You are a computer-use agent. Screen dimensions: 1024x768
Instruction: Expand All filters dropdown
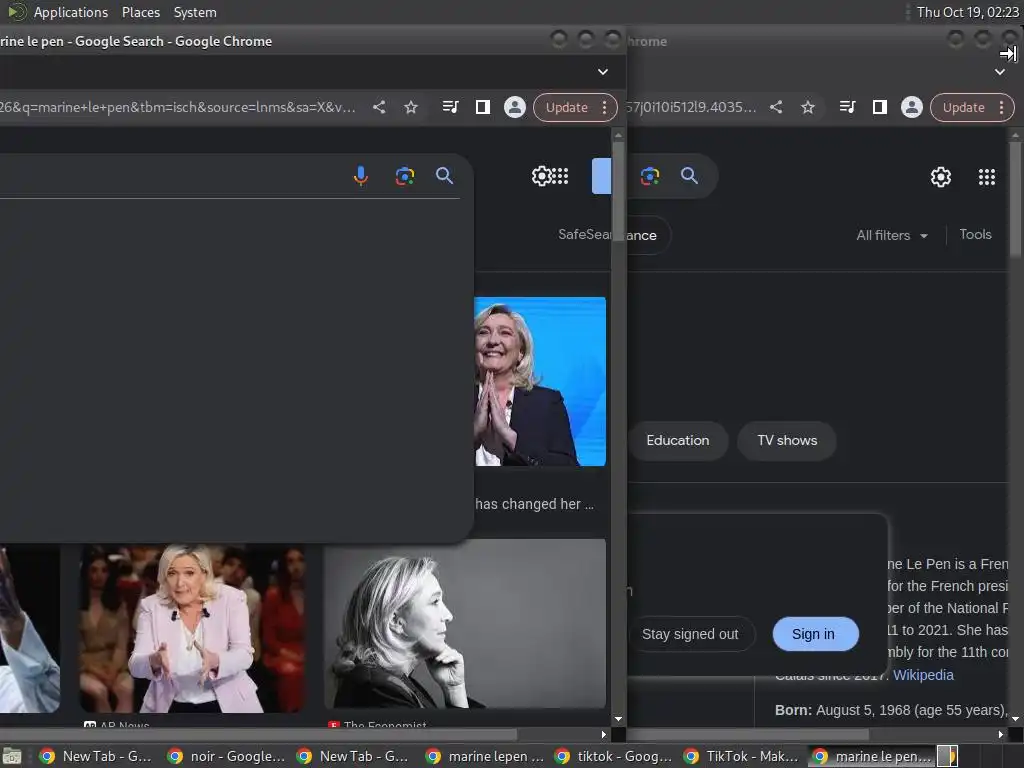(892, 235)
